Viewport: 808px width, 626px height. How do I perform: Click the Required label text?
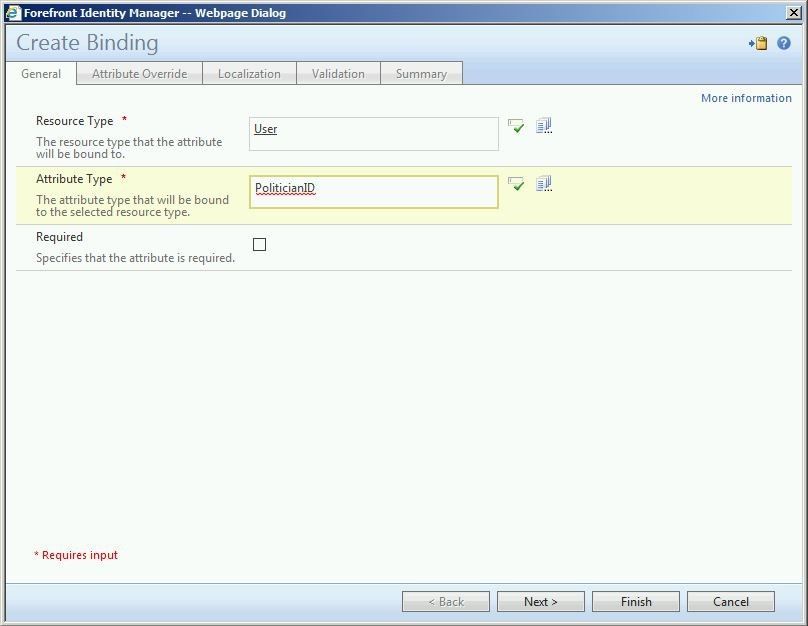click(59, 237)
